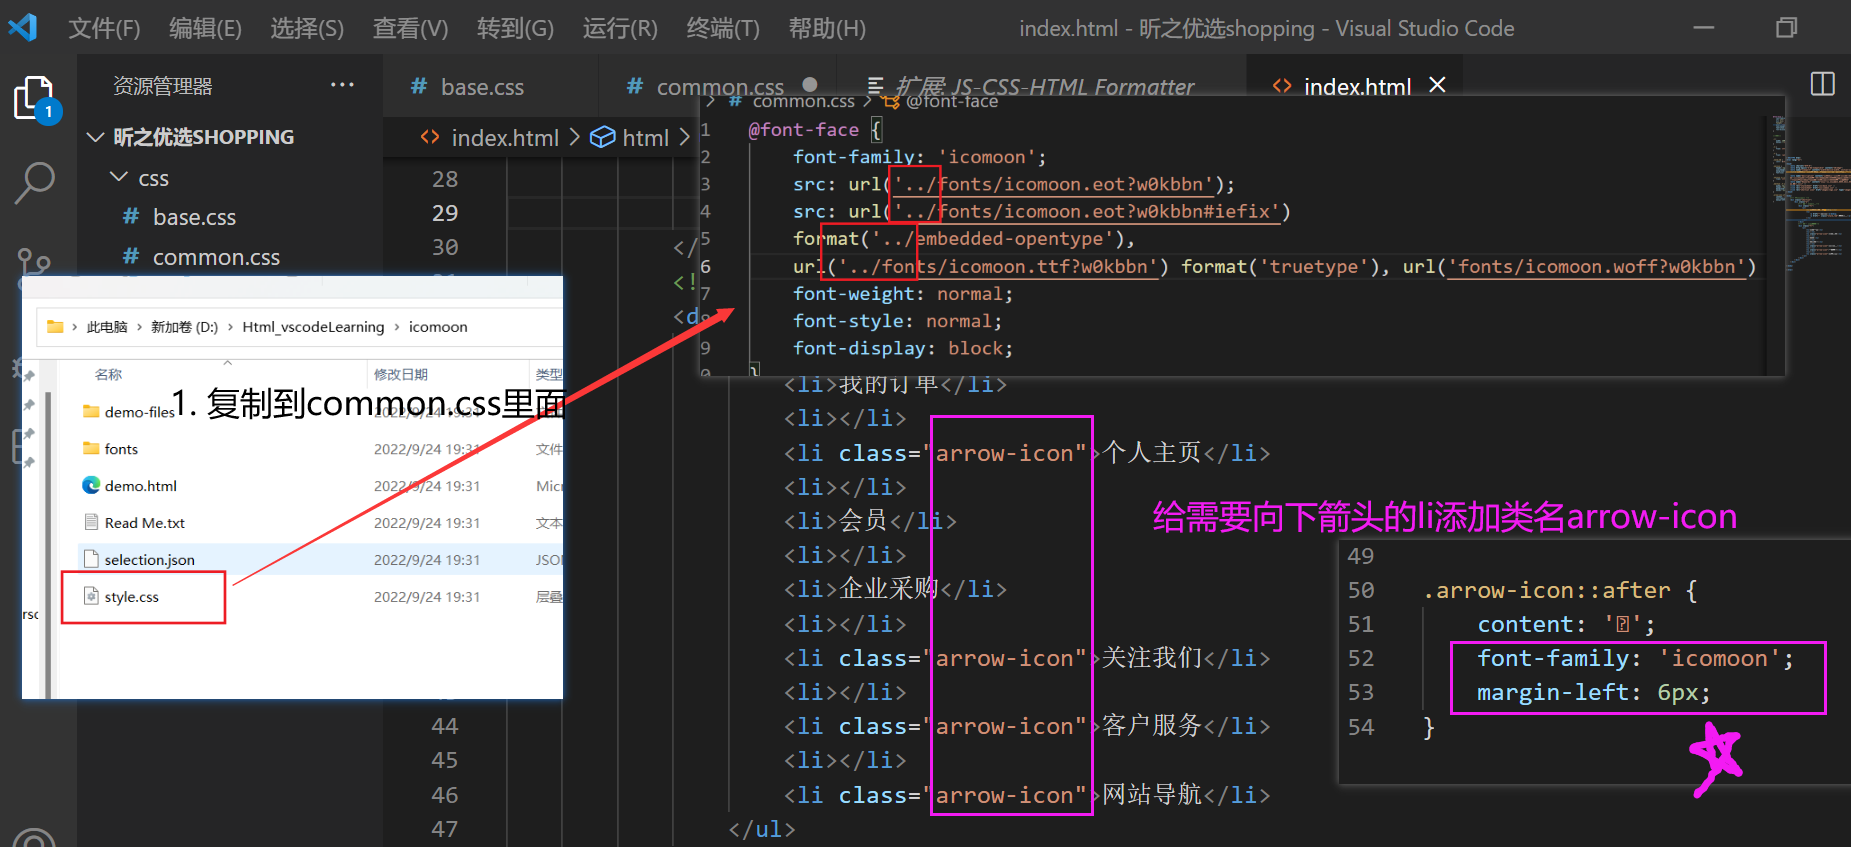Open the 选择(S) menu
This screenshot has height=847, width=1851.
[307, 28]
